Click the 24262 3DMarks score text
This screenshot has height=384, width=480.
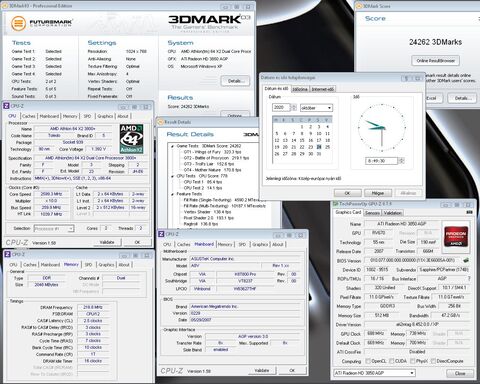pyautogui.click(x=435, y=42)
